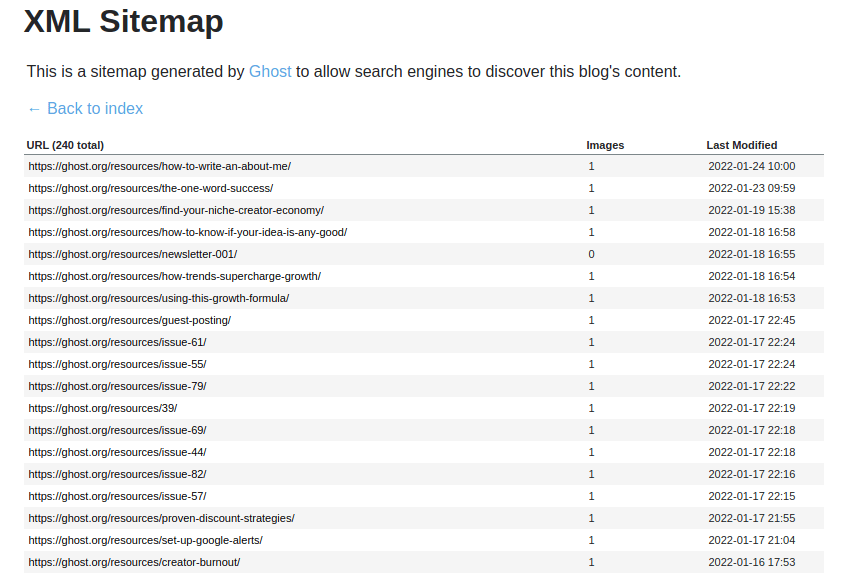This screenshot has height=574, width=844.
Task: Click the image count for how-to-write-an-about-me row
Action: [592, 166]
